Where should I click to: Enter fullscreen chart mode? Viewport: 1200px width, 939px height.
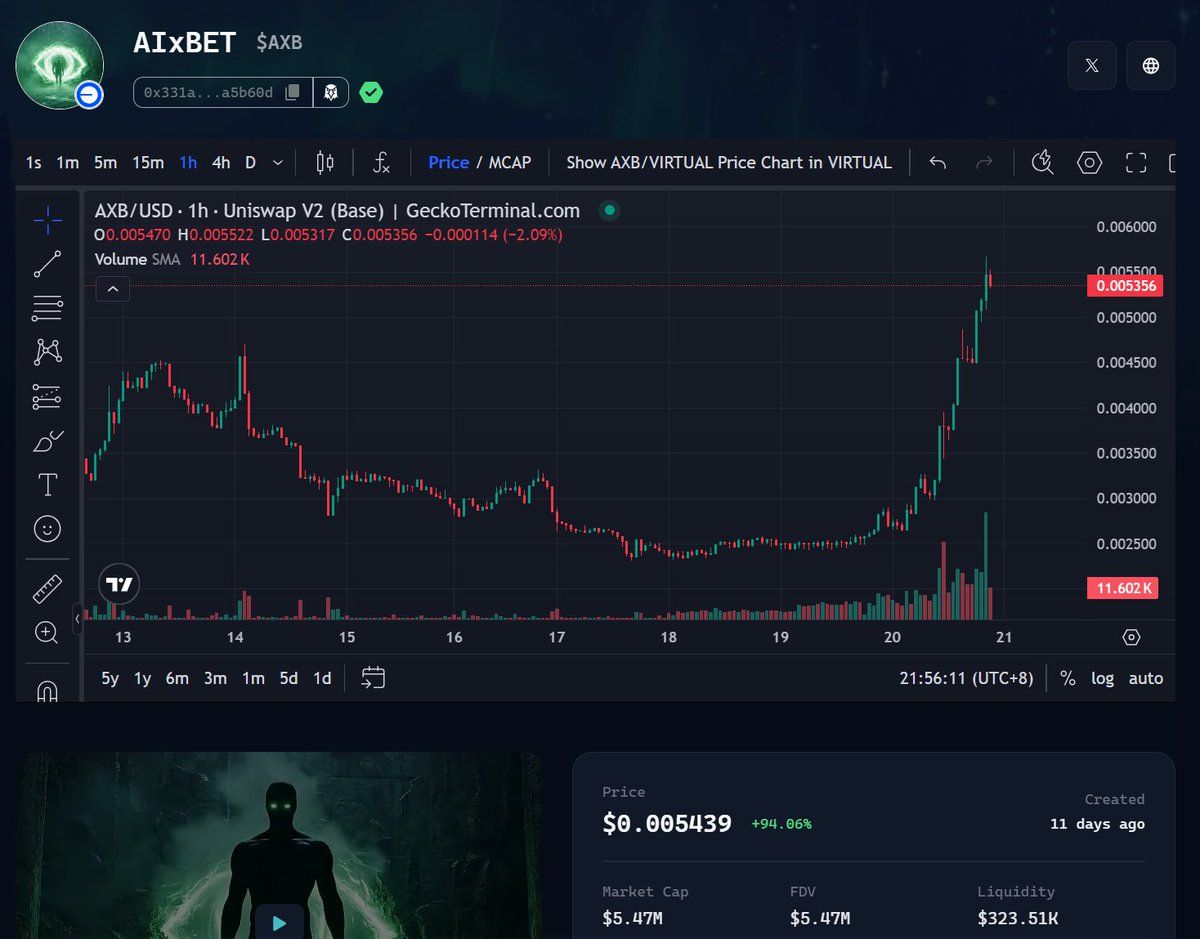point(1136,162)
